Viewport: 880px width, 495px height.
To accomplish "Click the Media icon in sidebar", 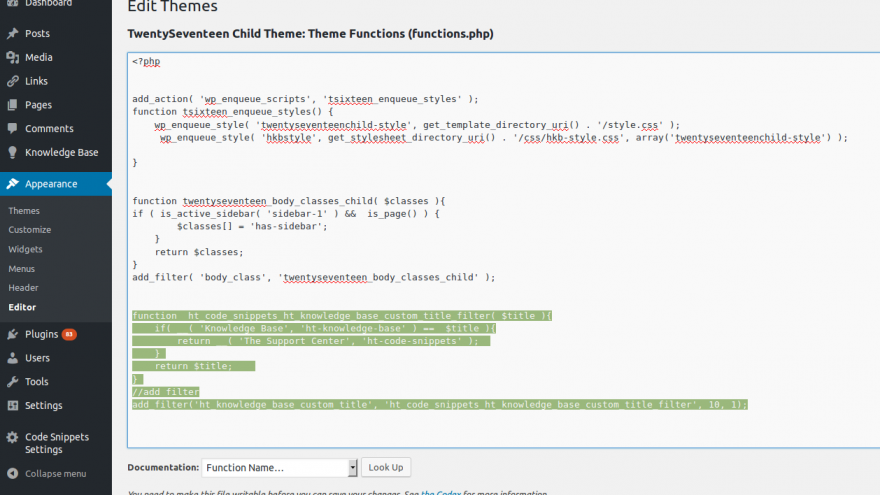I will pyautogui.click(x=12, y=57).
